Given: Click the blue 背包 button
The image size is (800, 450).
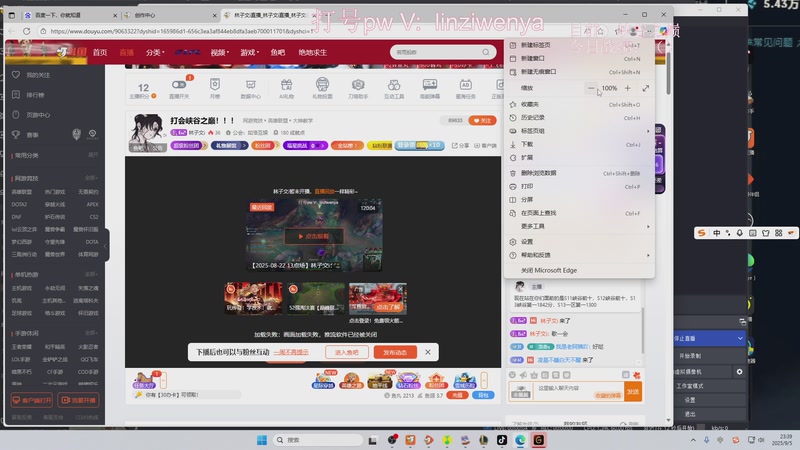Looking at the screenshot, I should point(483,395).
